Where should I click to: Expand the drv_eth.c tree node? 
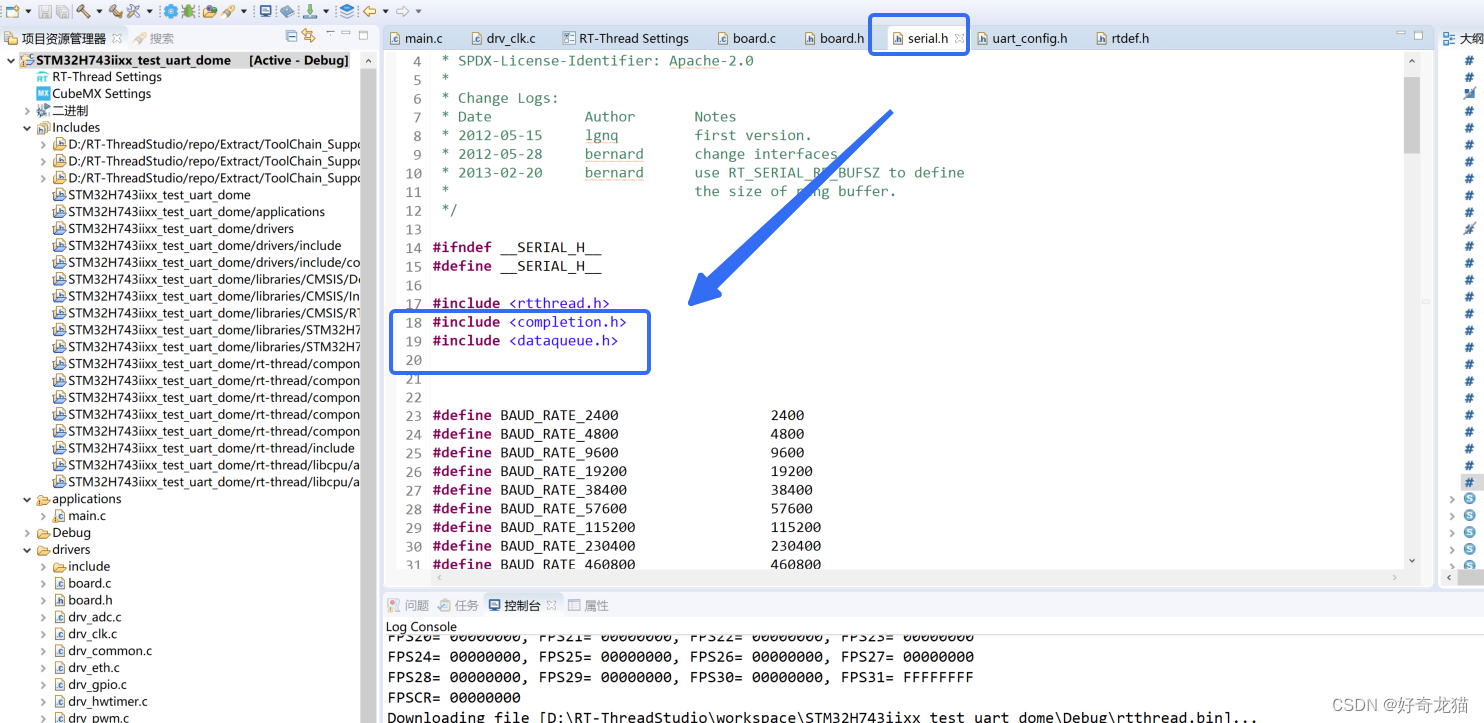tap(43, 668)
